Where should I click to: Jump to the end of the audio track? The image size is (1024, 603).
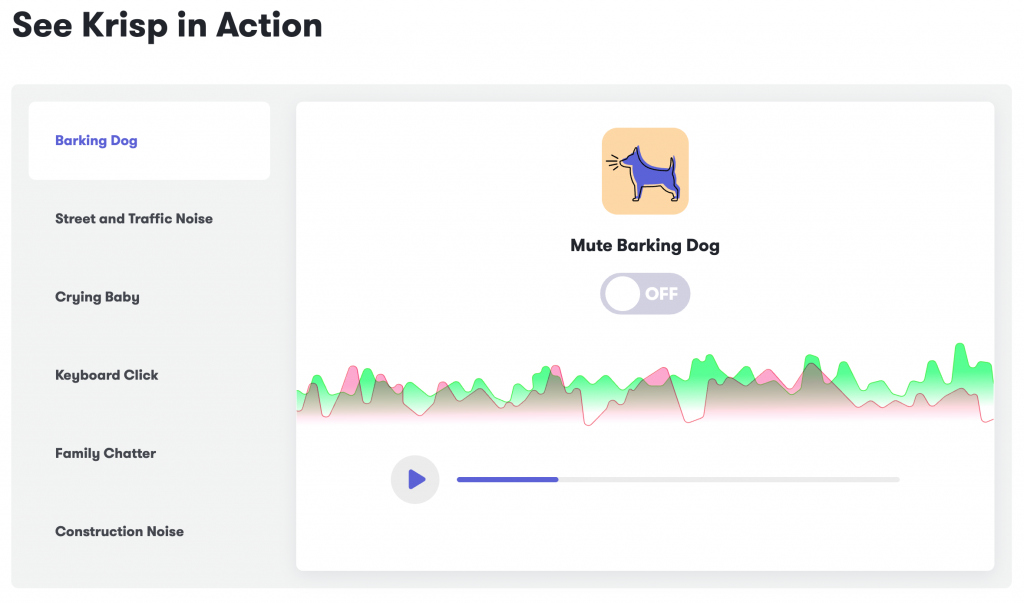pyautogui.click(x=897, y=480)
